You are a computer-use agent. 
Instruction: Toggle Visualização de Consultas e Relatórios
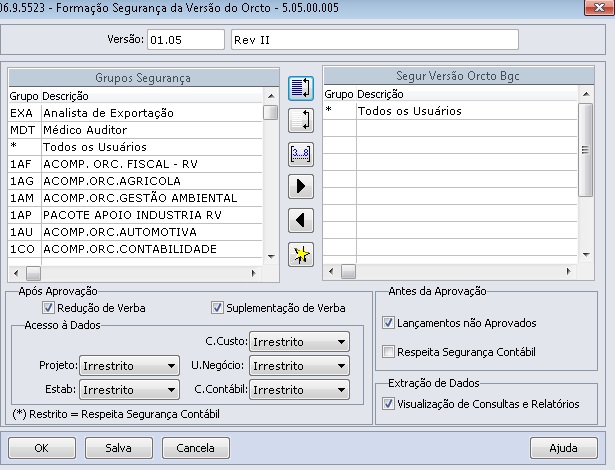[388, 404]
